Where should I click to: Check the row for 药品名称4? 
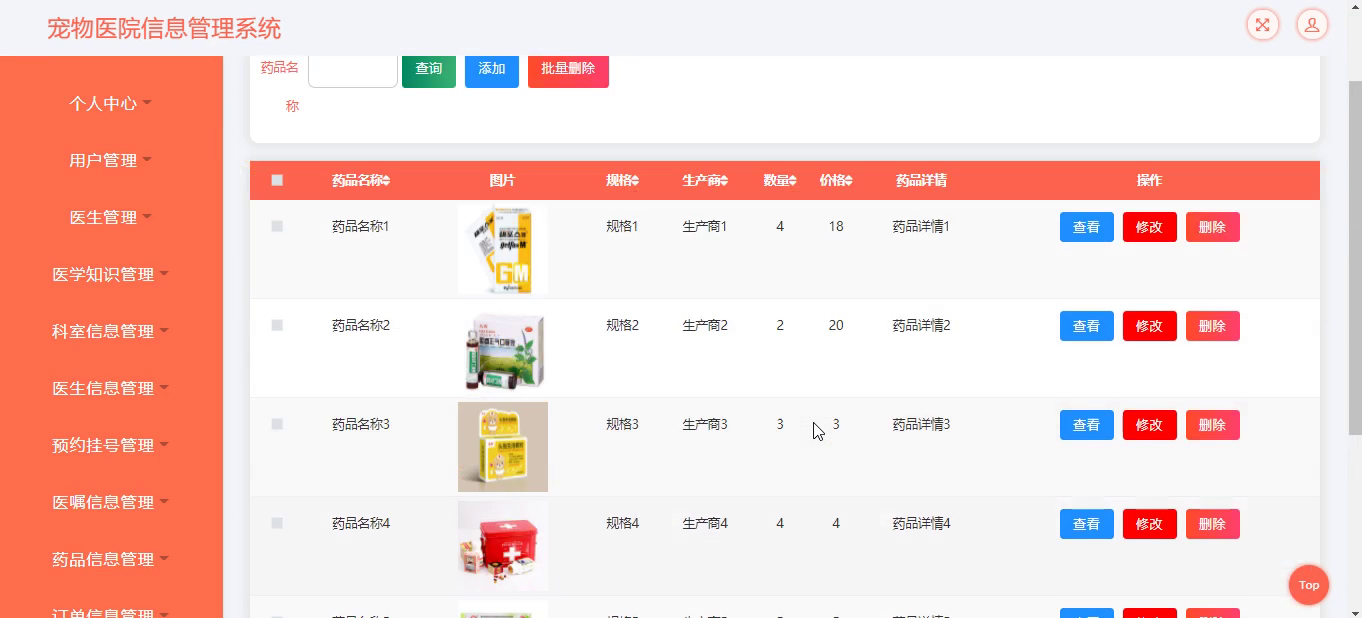point(277,523)
